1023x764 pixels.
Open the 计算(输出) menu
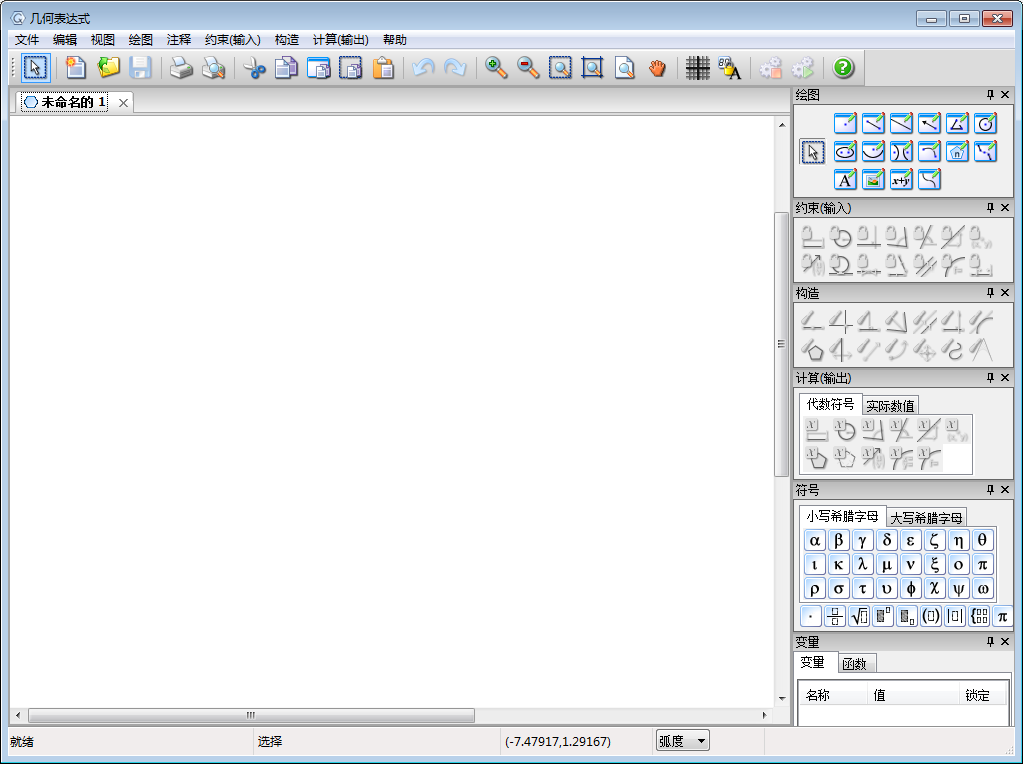click(341, 40)
